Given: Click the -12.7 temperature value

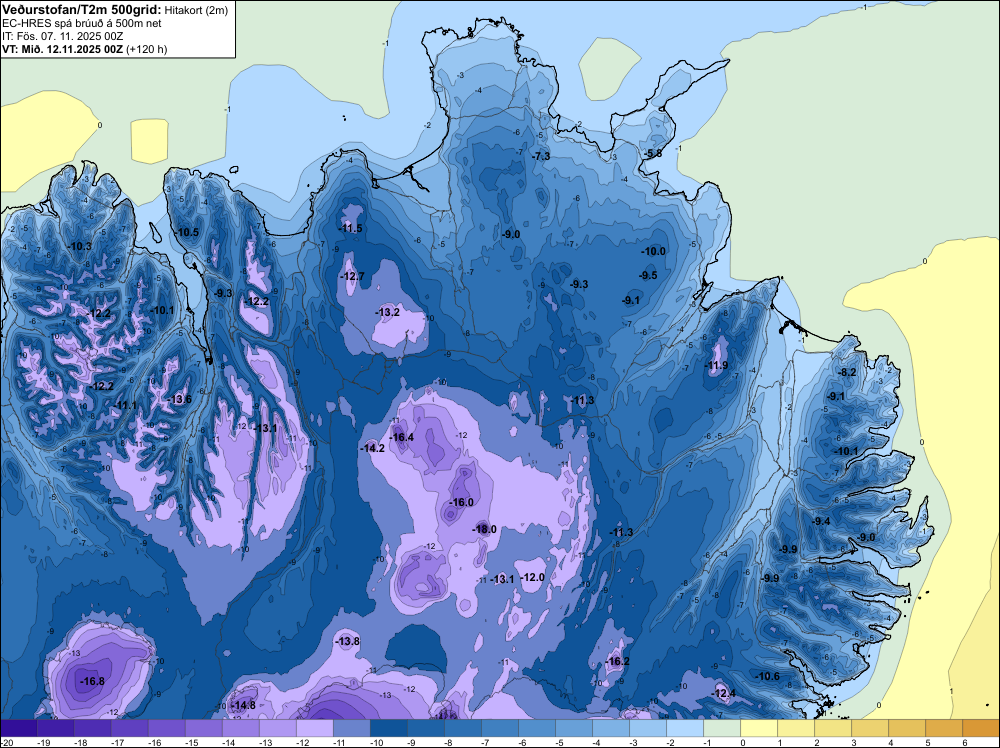Looking at the screenshot, I should (353, 276).
